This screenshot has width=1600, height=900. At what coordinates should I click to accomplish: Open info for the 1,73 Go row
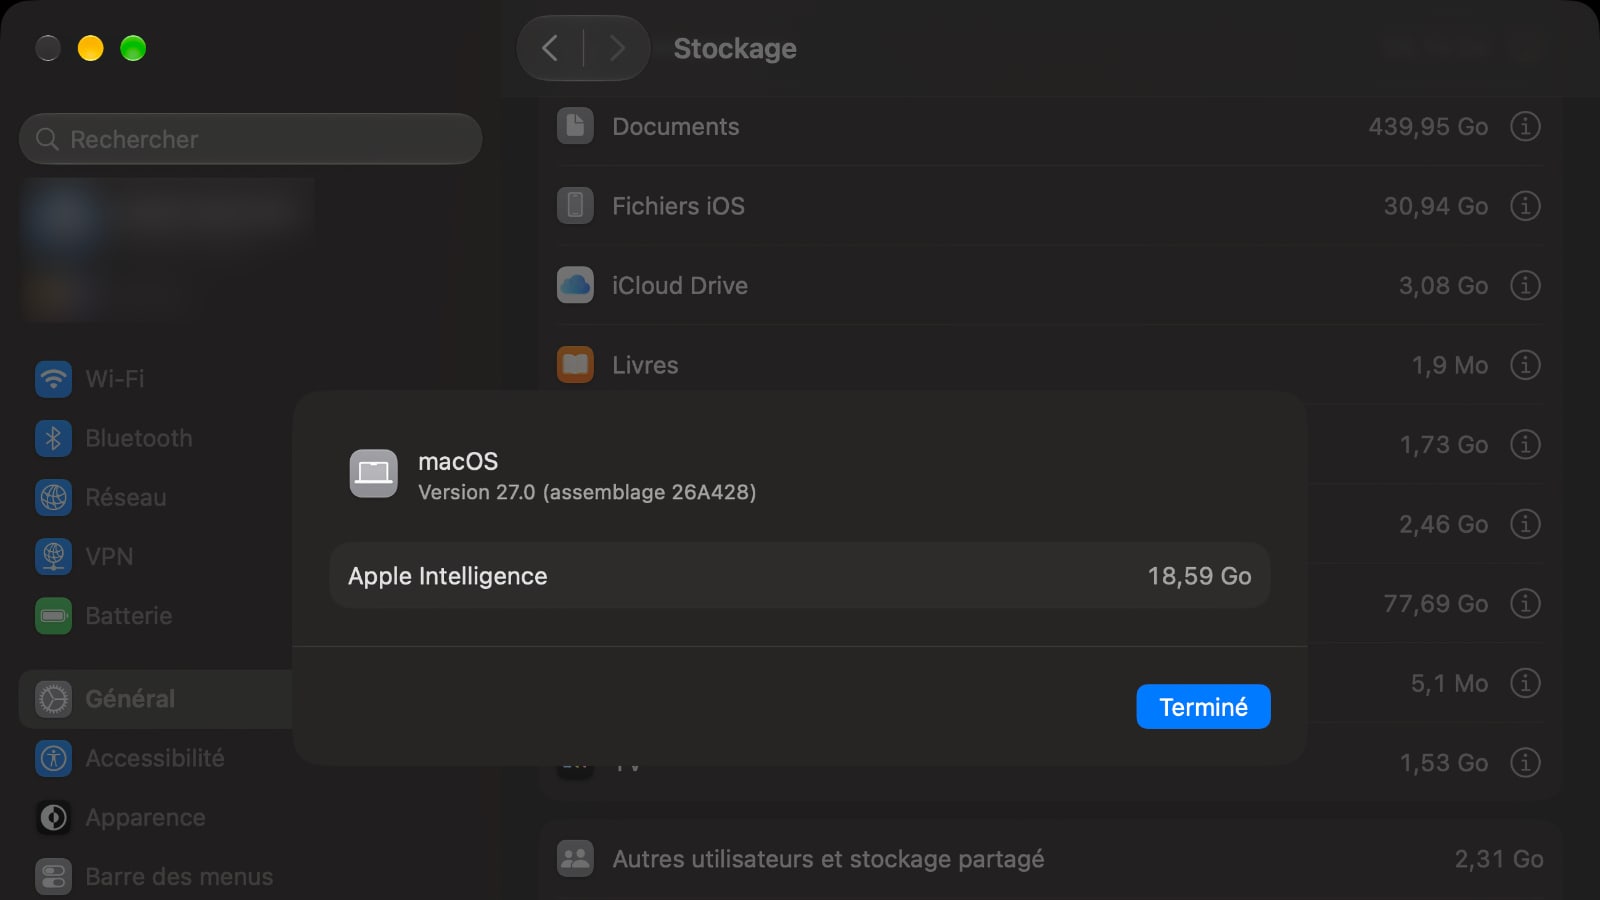[x=1525, y=444]
